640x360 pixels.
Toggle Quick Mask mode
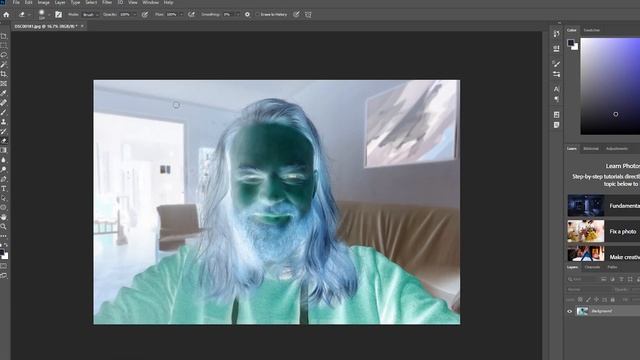click(x=4, y=266)
